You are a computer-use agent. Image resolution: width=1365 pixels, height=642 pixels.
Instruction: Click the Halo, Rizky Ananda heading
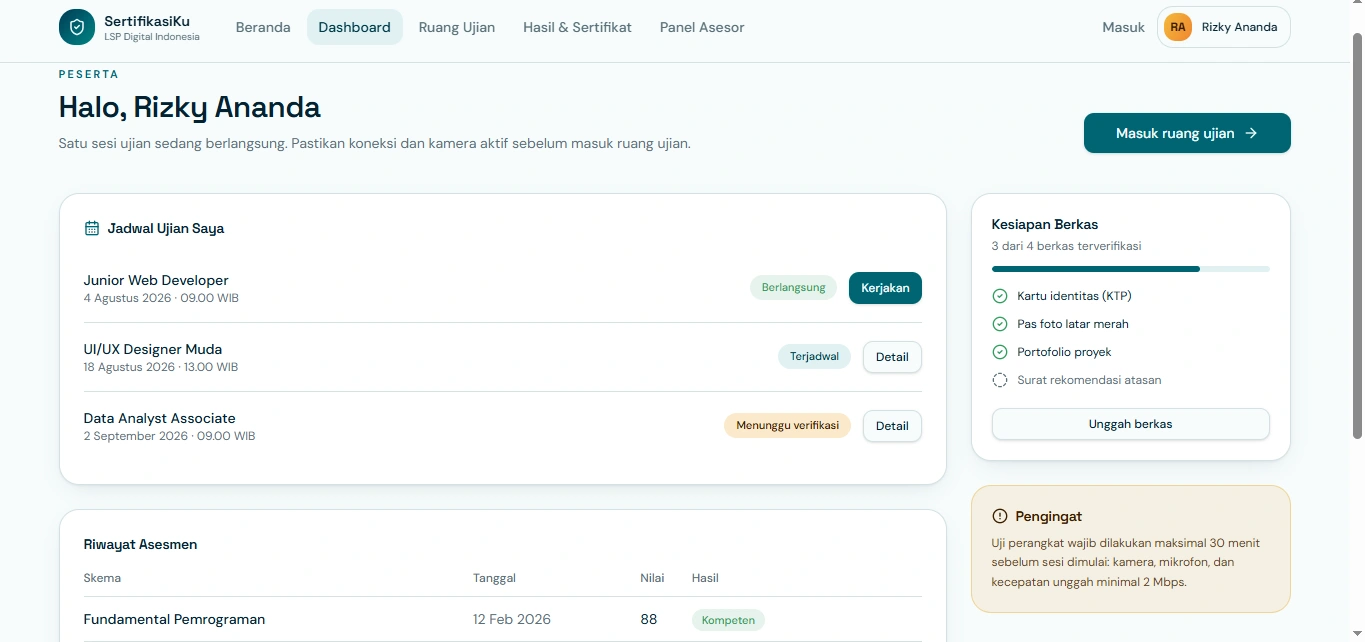(190, 107)
